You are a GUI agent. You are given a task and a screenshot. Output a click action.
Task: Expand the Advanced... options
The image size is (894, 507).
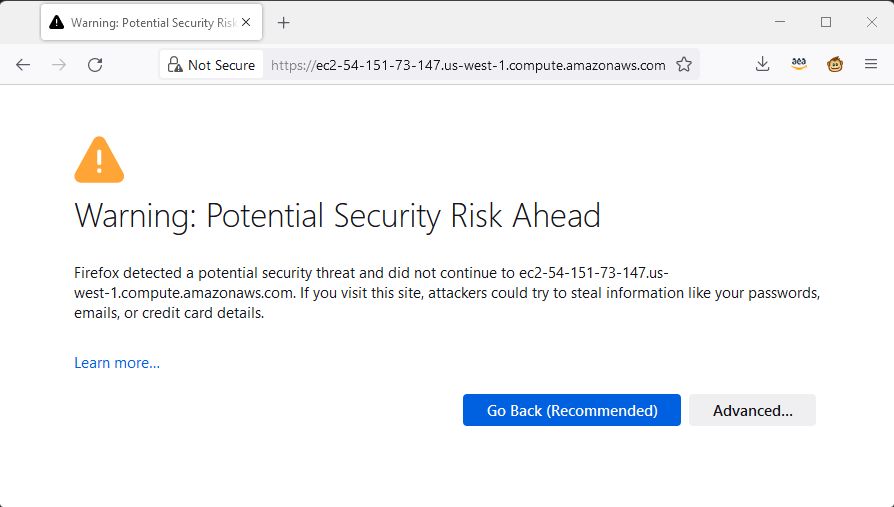click(753, 410)
